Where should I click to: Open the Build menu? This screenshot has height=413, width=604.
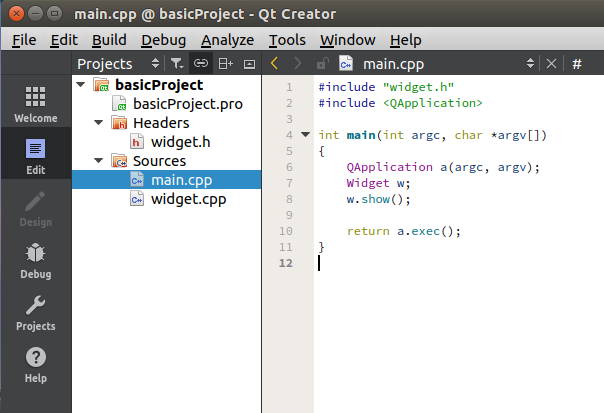tap(109, 40)
